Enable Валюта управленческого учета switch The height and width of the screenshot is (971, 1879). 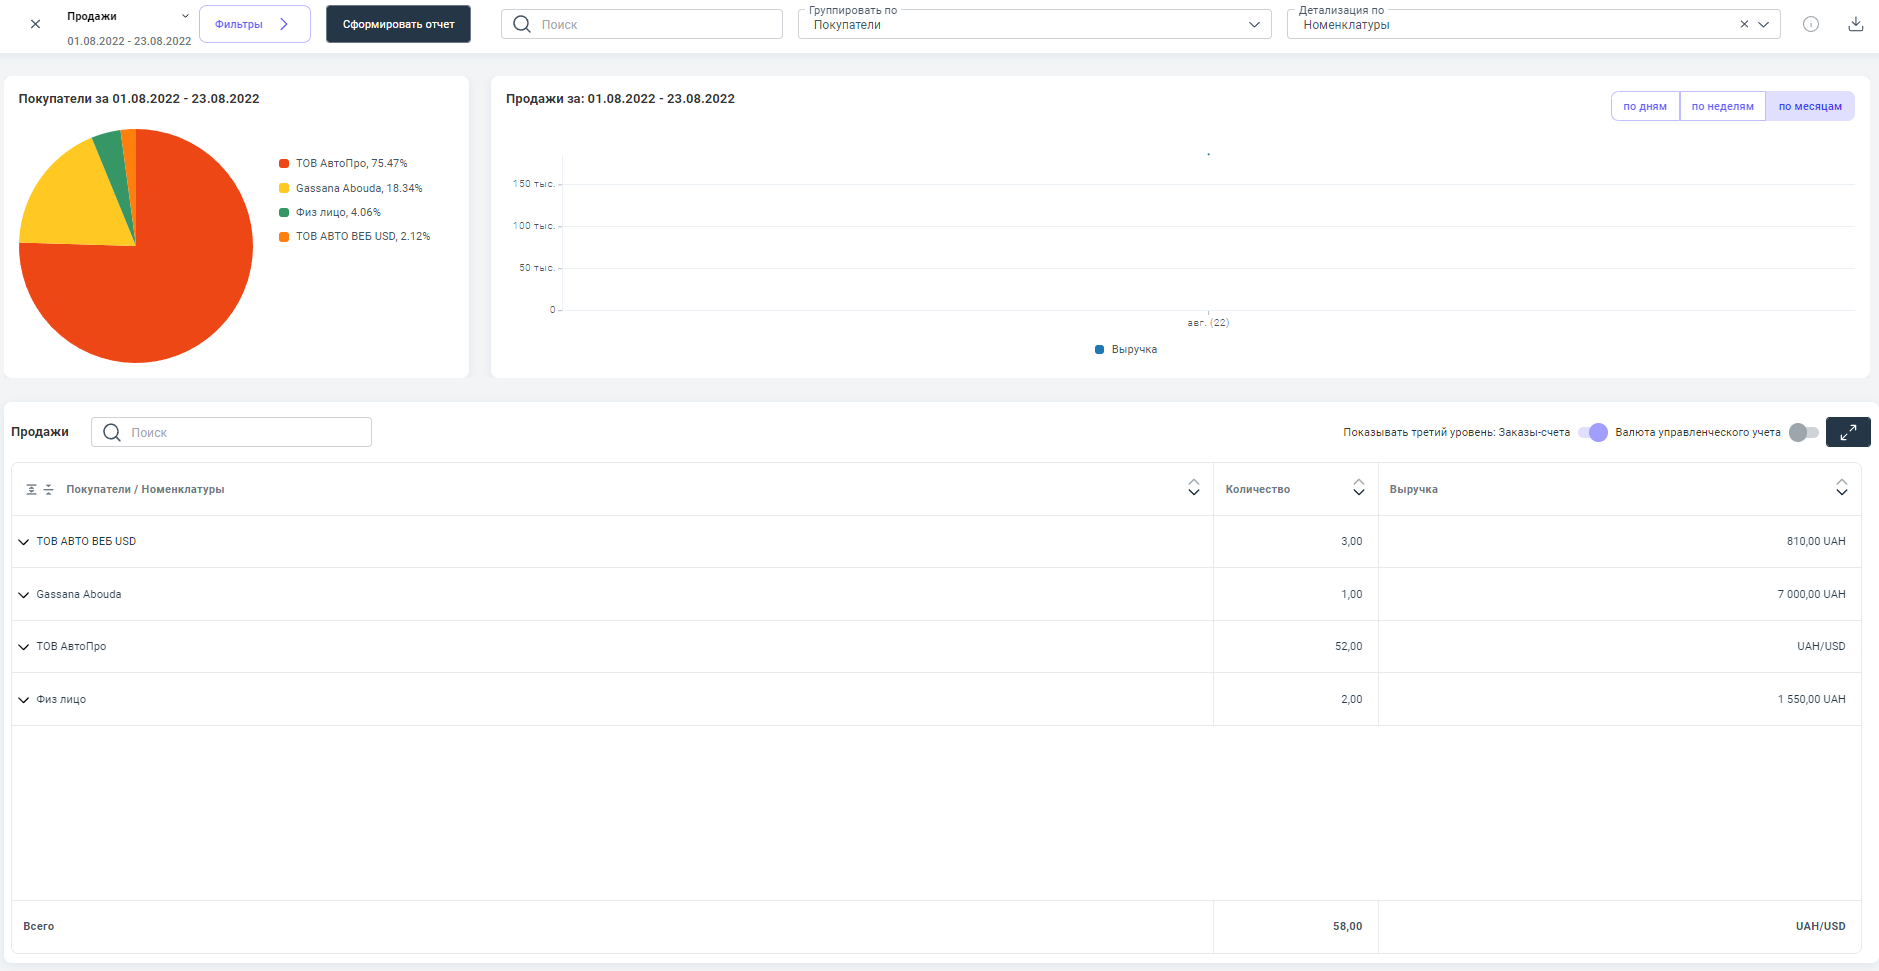tap(1803, 432)
